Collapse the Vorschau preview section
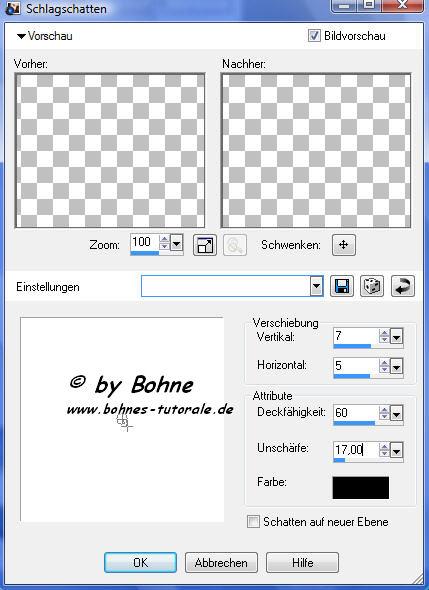Image resolution: width=429 pixels, height=590 pixels. pos(21,36)
